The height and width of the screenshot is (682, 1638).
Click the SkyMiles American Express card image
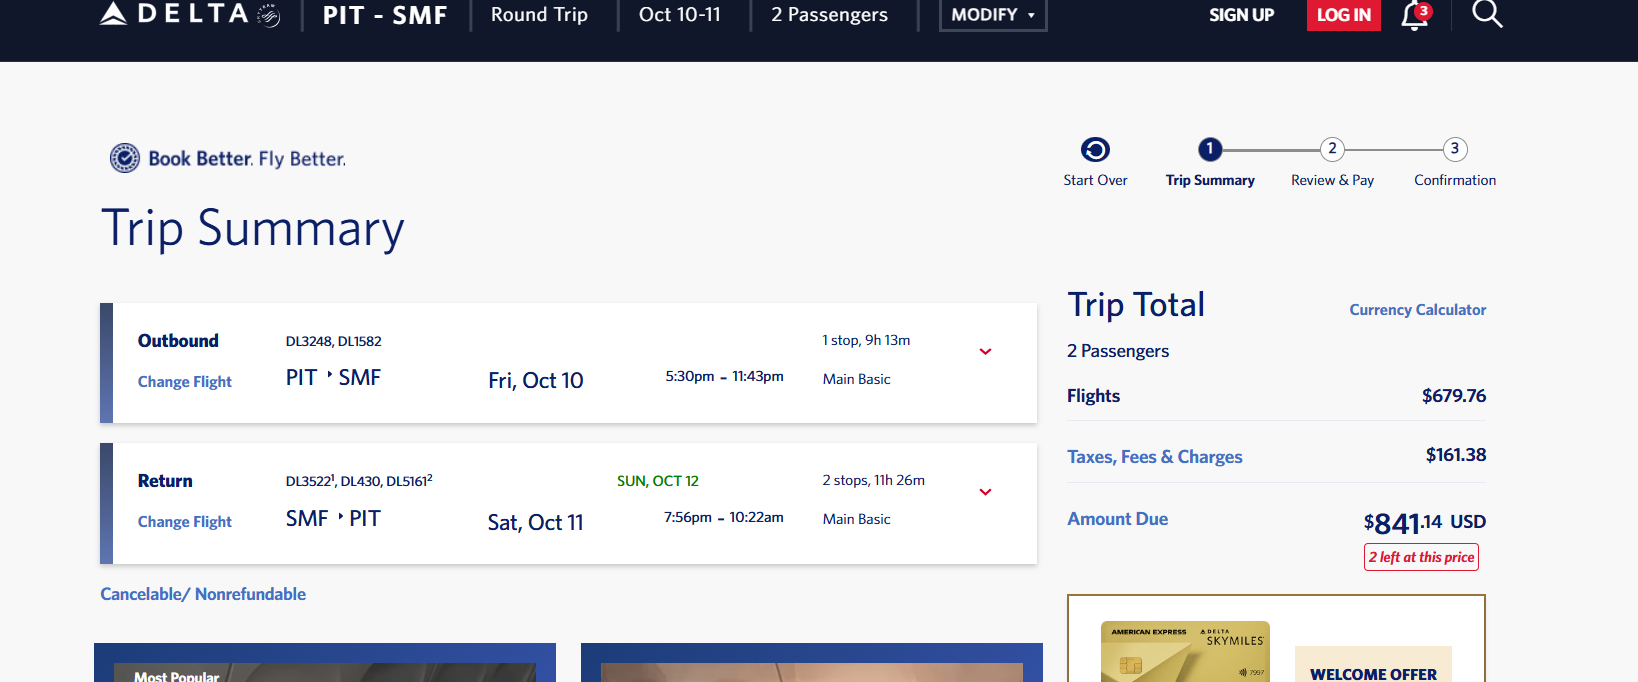point(1185,652)
